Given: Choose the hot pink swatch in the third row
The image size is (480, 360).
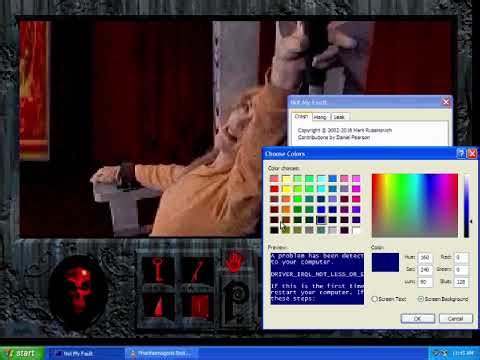Looking at the screenshot, I should pyautogui.click(x=356, y=199).
